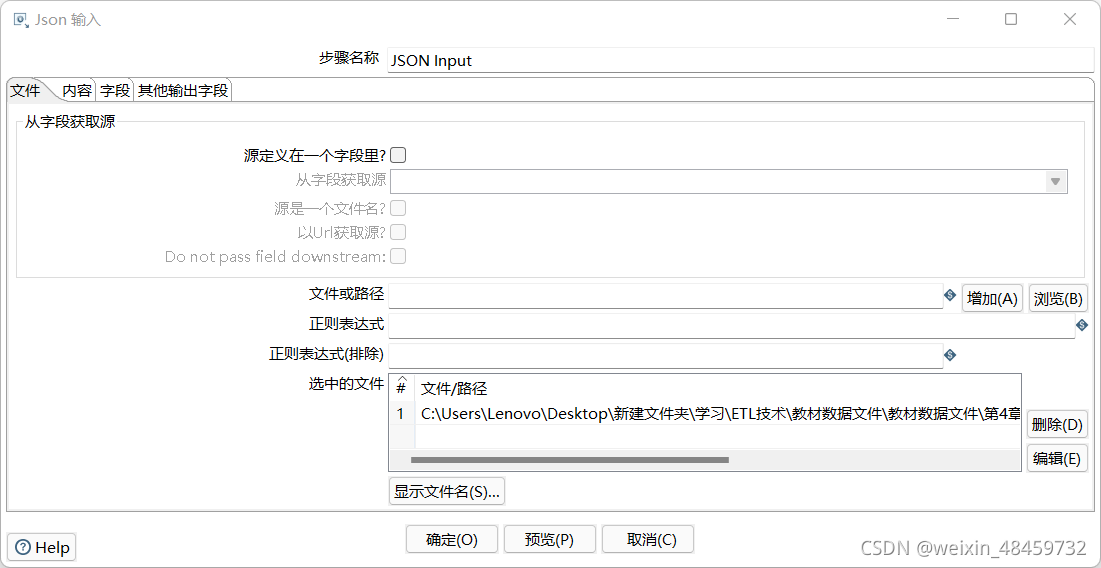
Task: Click the 文件或路径 input field
Action: point(665,296)
